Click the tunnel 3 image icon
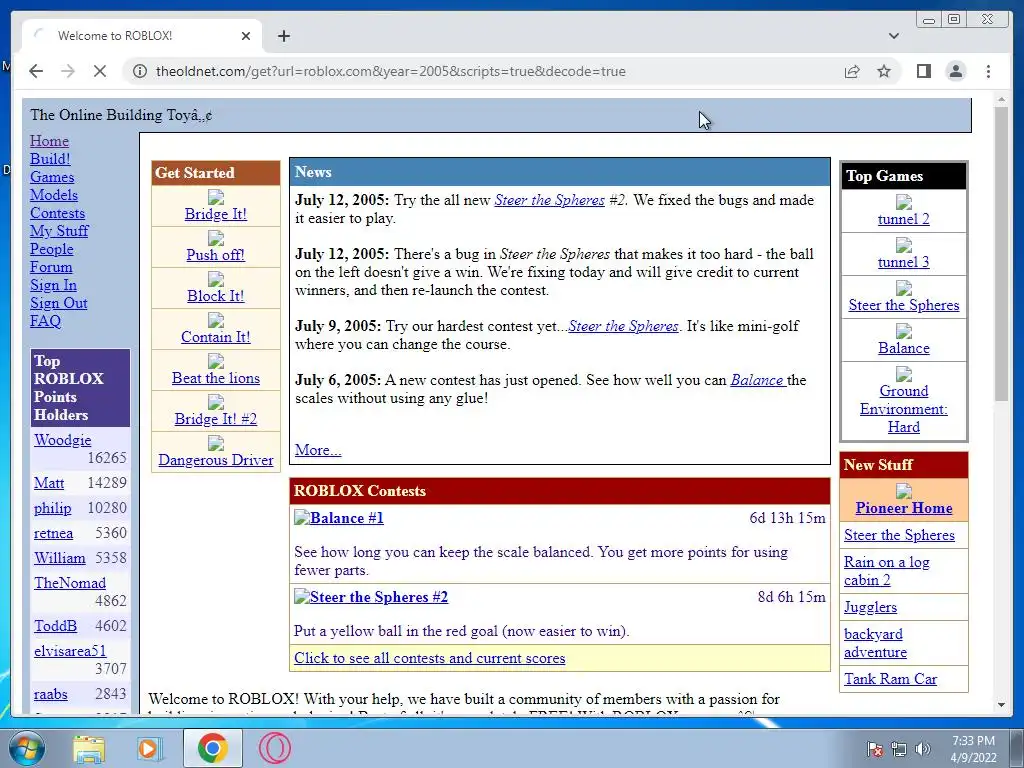 click(x=904, y=245)
